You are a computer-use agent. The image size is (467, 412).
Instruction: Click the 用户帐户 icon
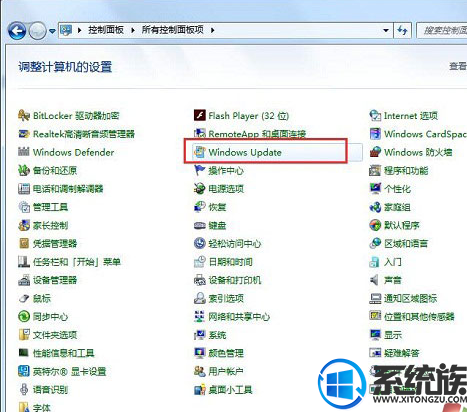click(200, 371)
